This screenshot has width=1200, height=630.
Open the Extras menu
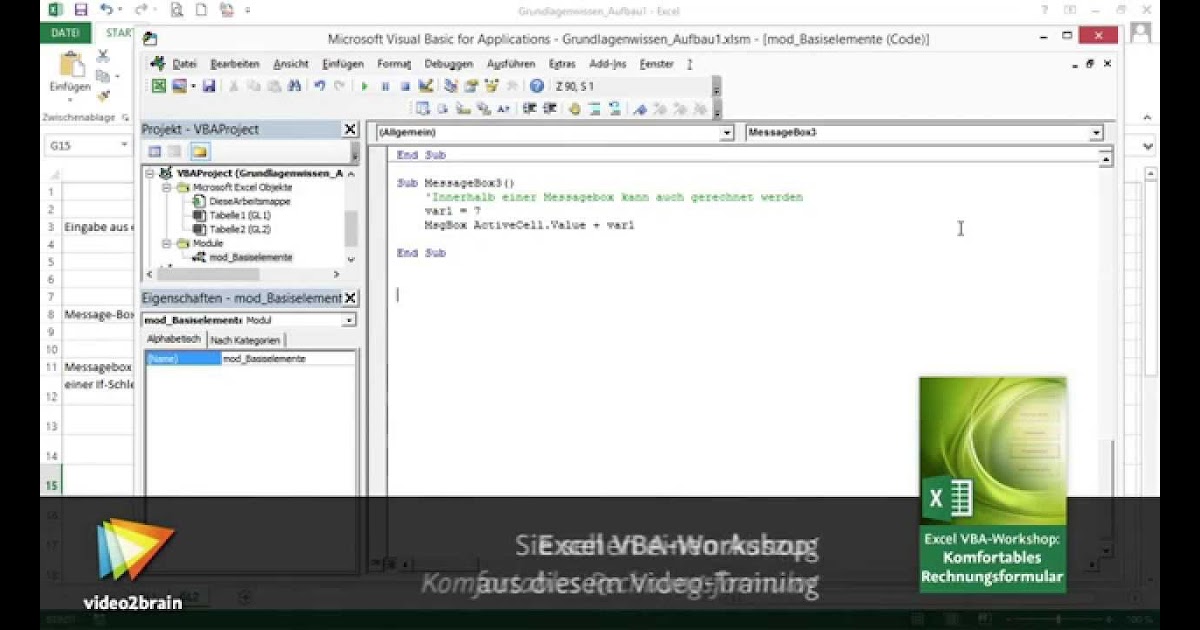coord(562,64)
